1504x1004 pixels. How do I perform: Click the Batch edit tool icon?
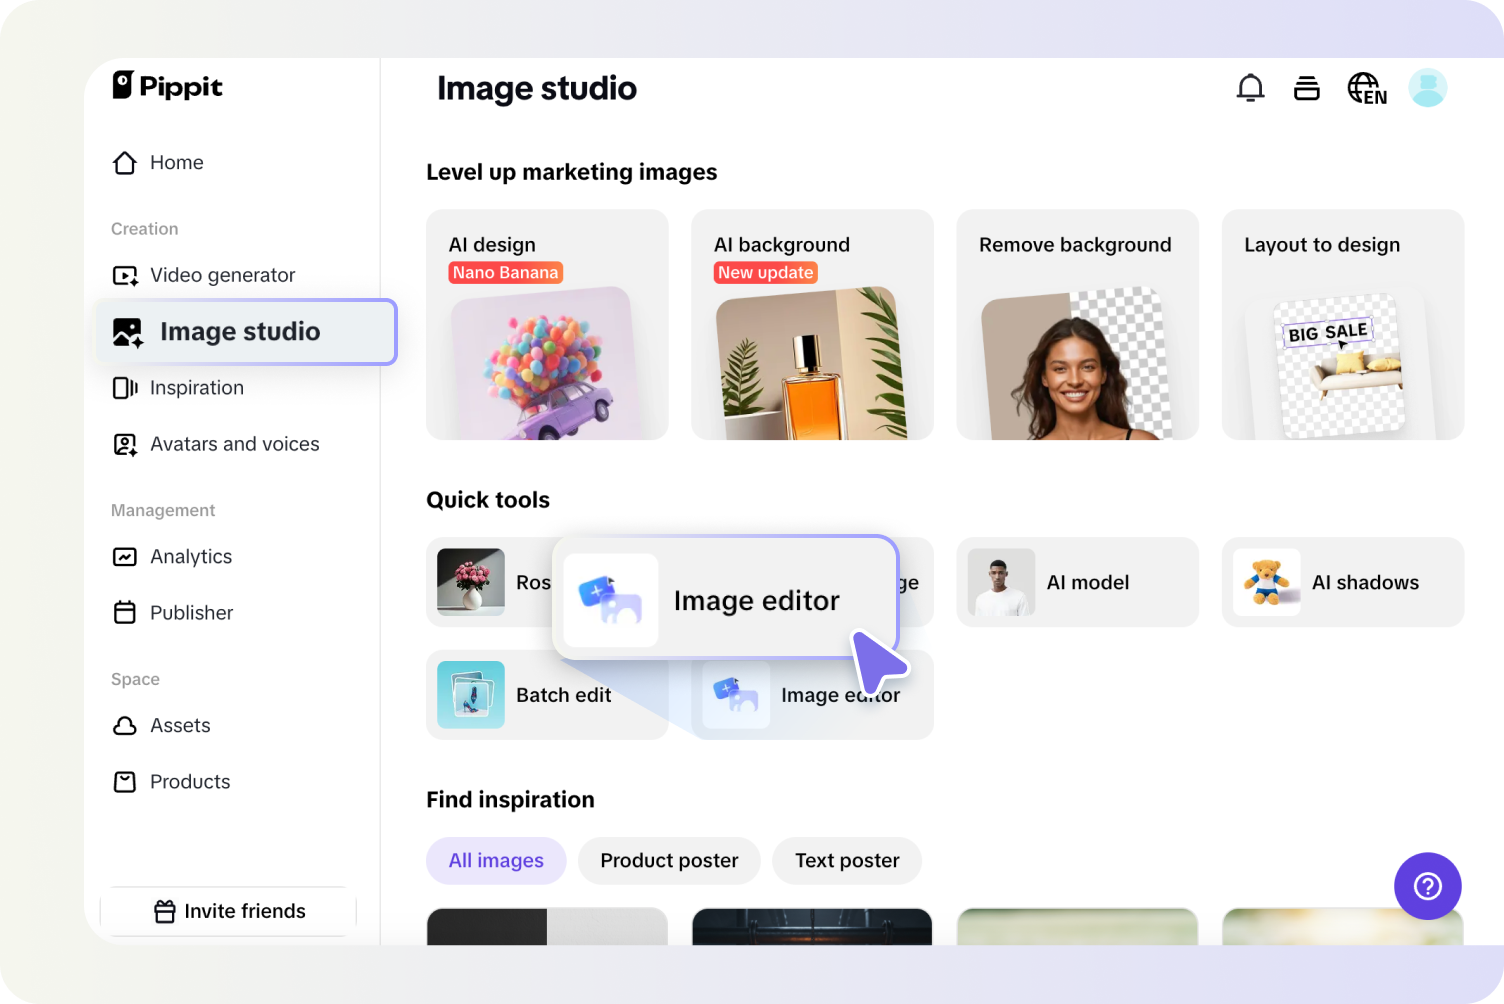tap(471, 695)
